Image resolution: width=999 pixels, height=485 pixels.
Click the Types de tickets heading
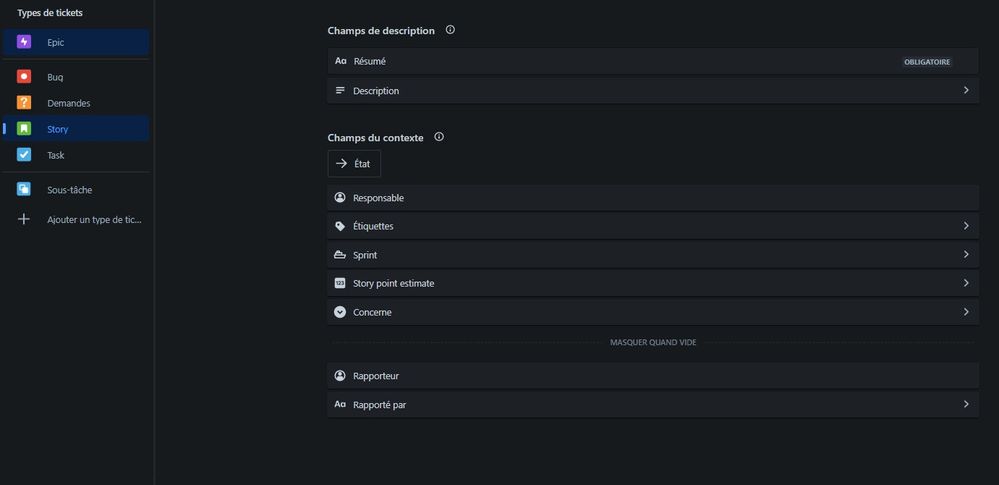tap(50, 13)
